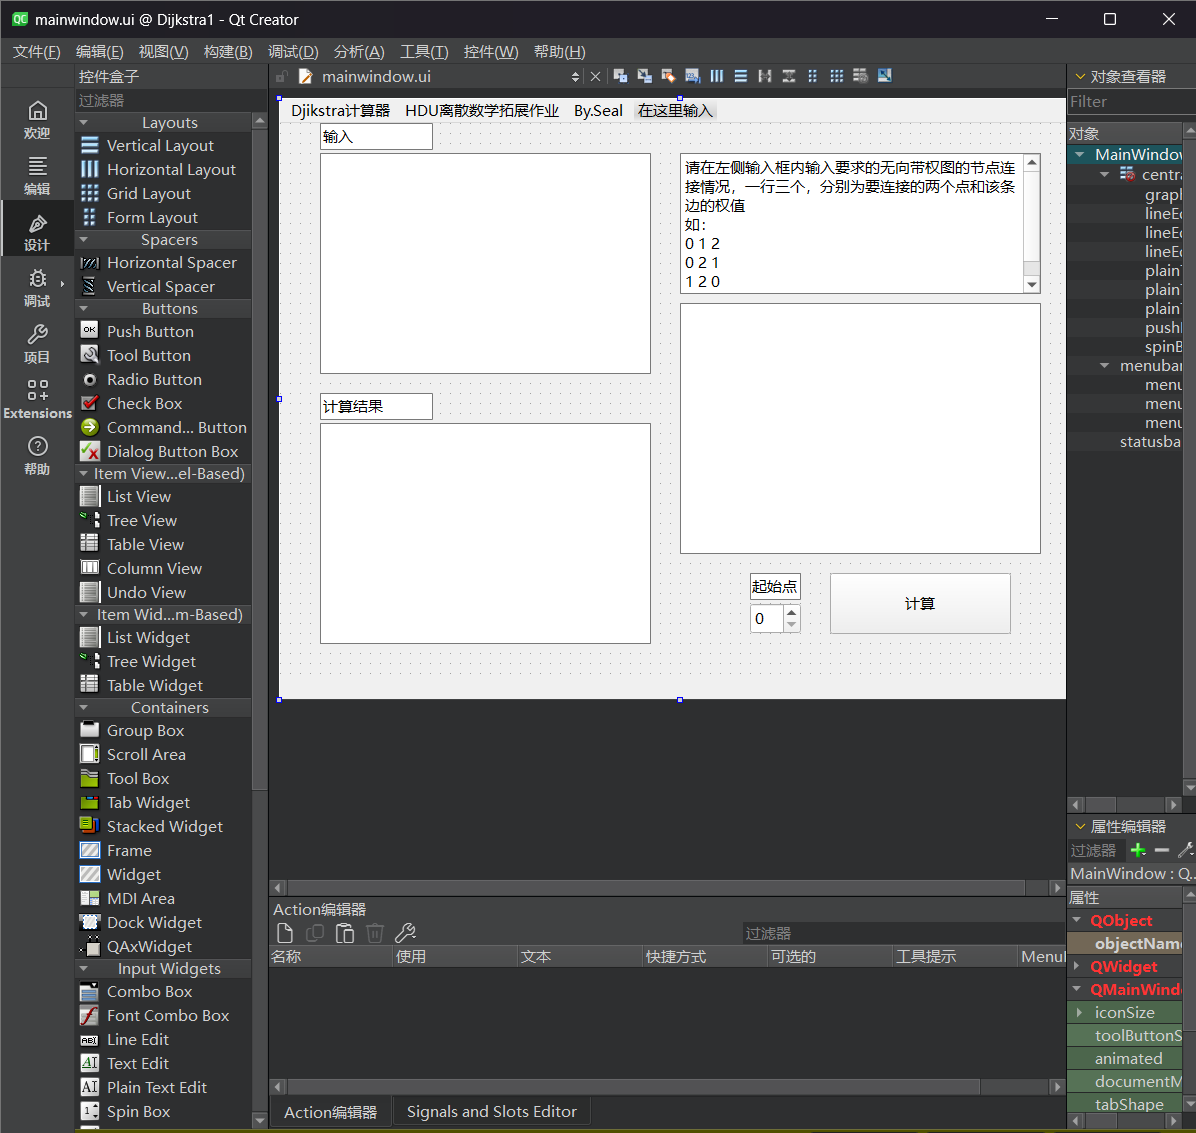Open the 编辑 edit mode in the sidebar
The image size is (1196, 1133).
point(37,175)
